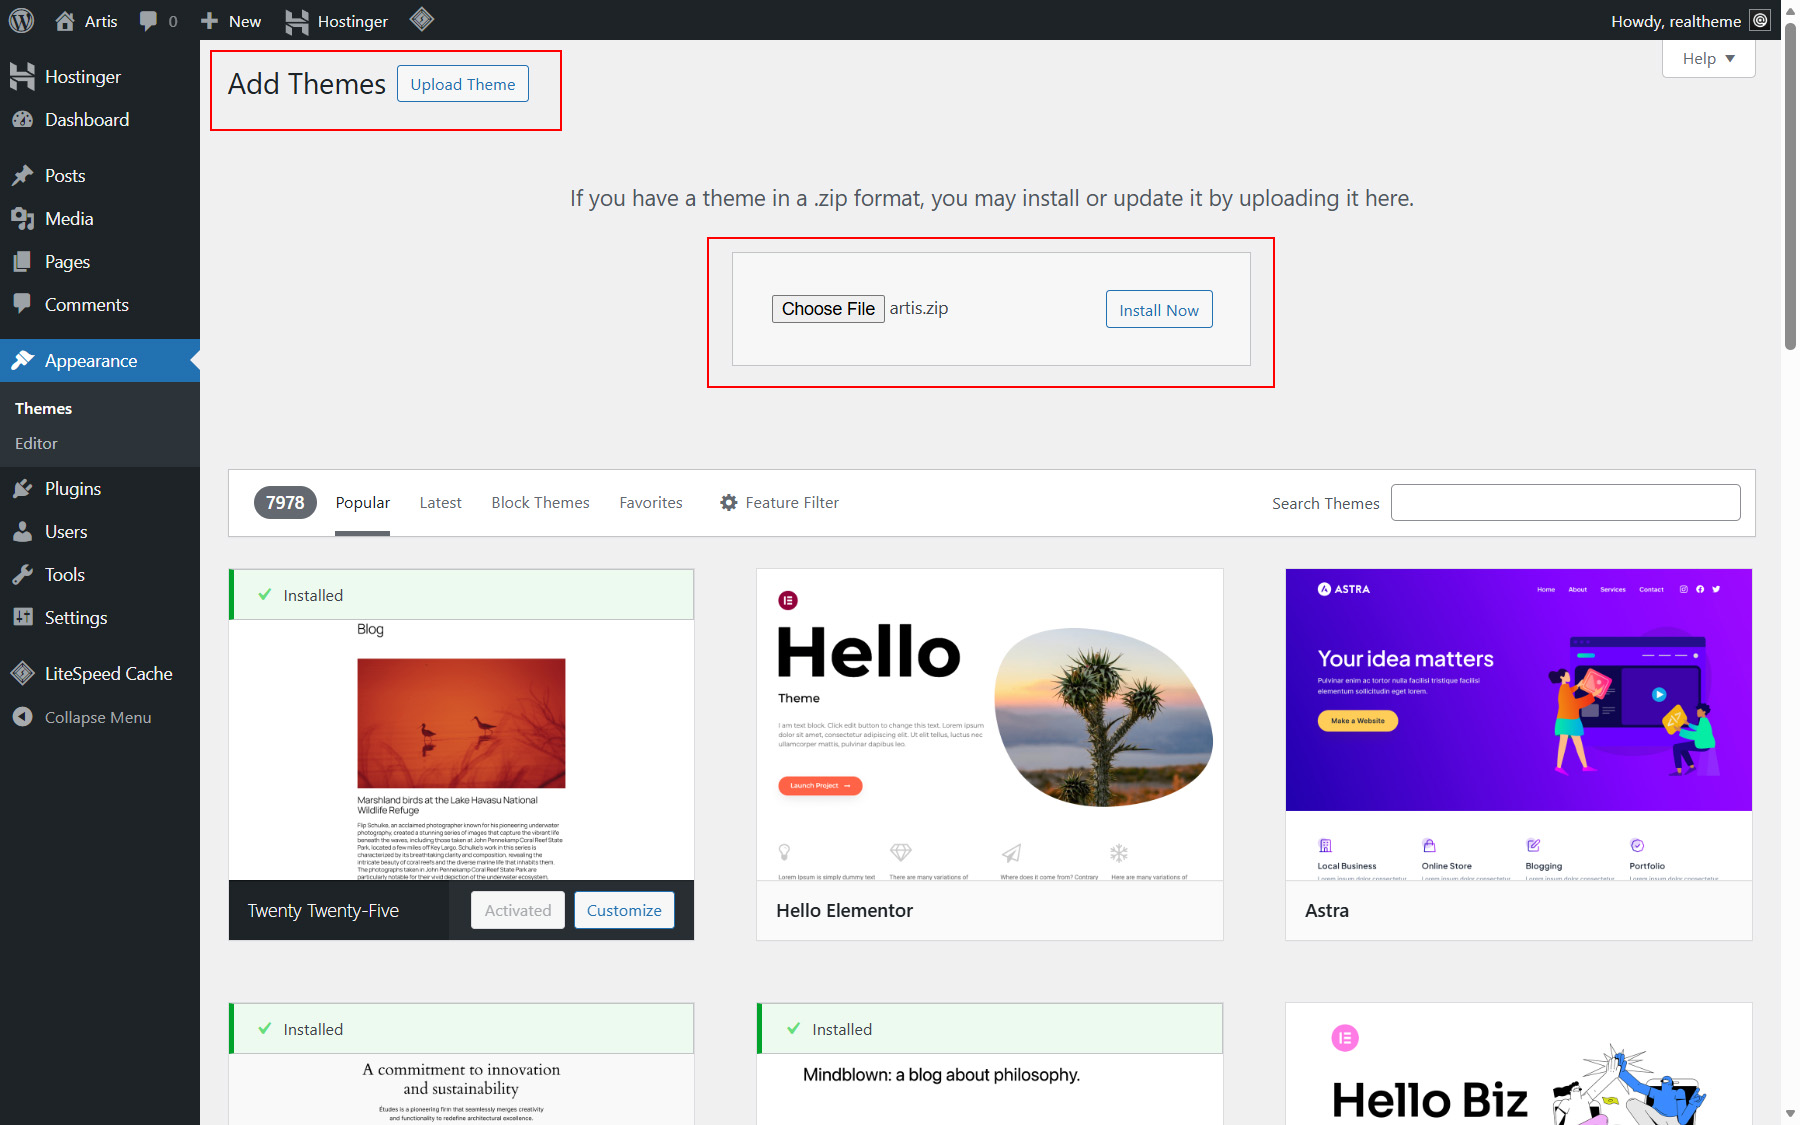Switch to the Latest themes tab

440,503
